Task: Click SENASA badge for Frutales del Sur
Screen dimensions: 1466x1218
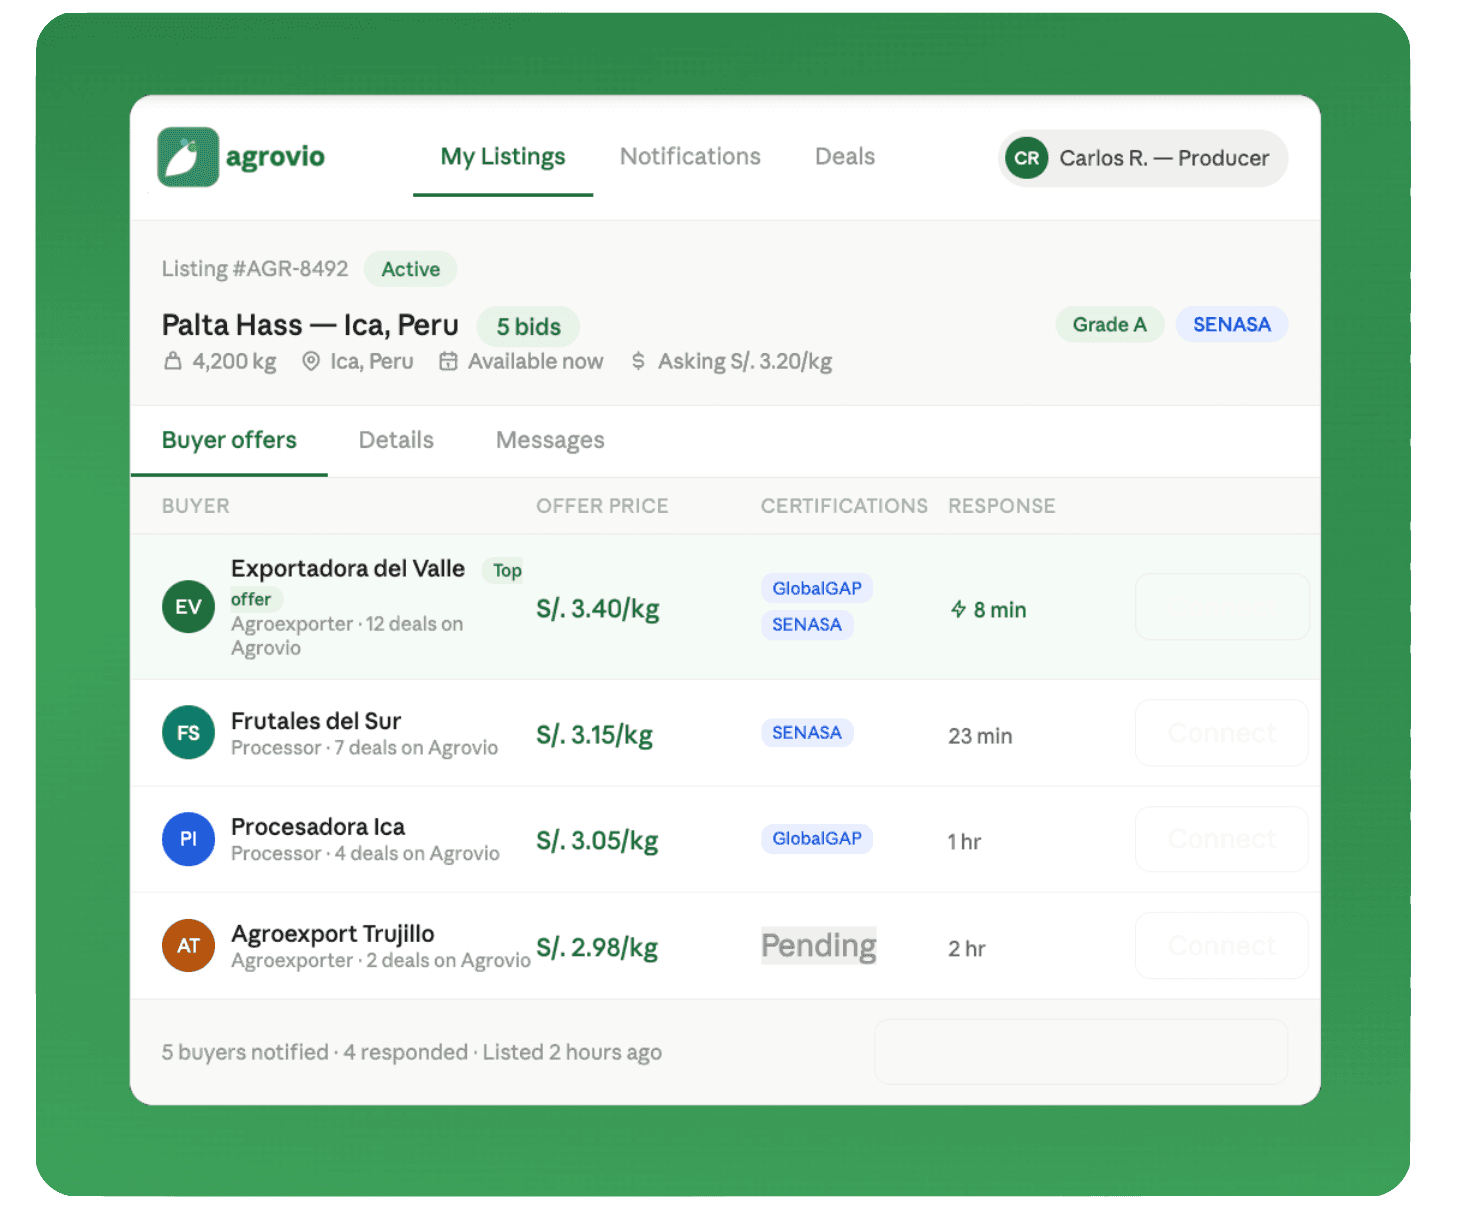Action: 807,733
